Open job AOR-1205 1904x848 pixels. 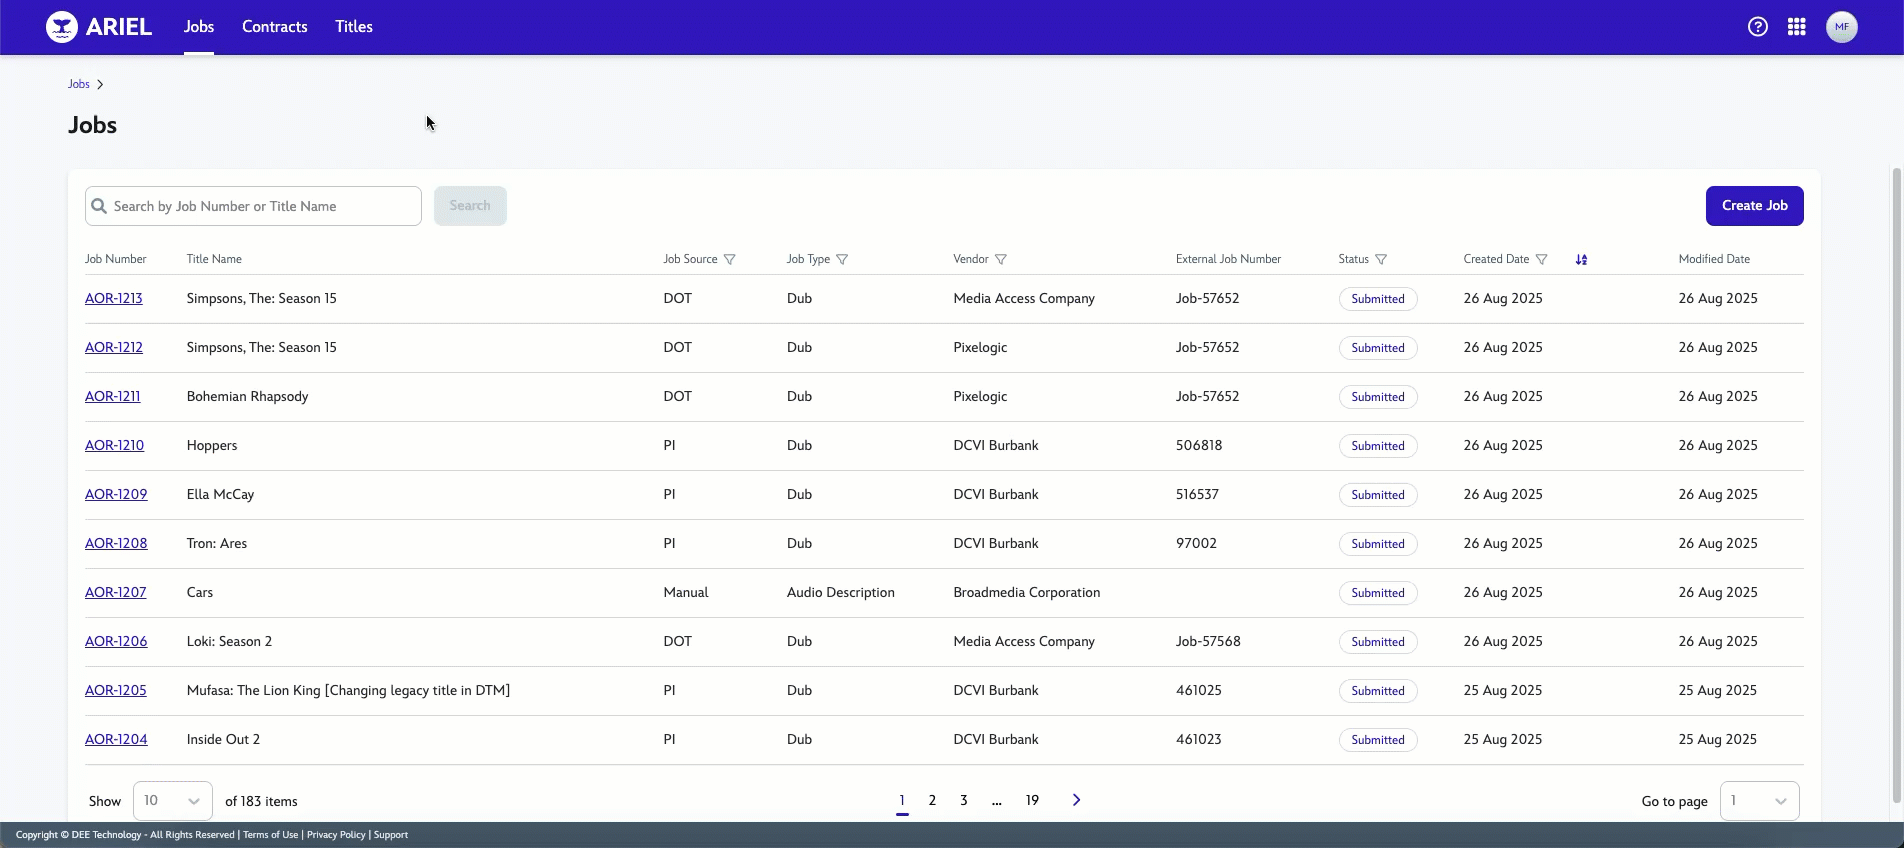tap(116, 691)
